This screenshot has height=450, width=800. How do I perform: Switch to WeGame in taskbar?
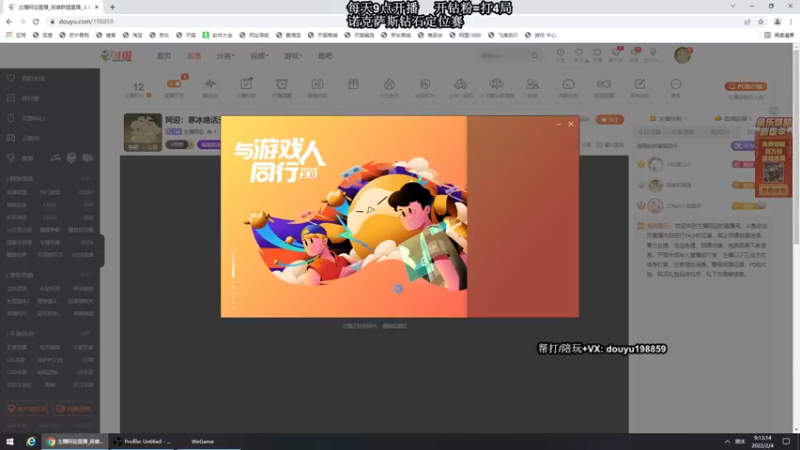click(208, 441)
